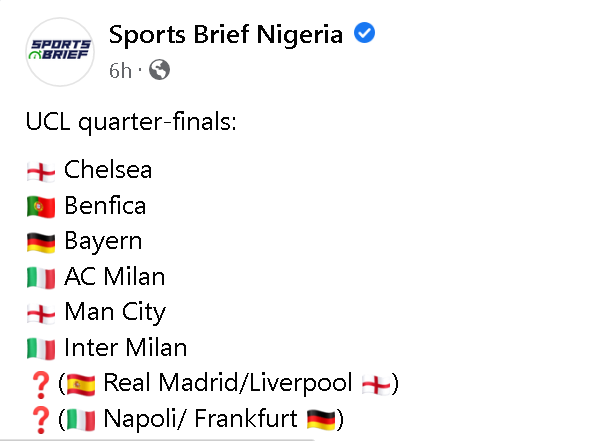Click the Portugal flag beside Benfica

pyautogui.click(x=41, y=207)
